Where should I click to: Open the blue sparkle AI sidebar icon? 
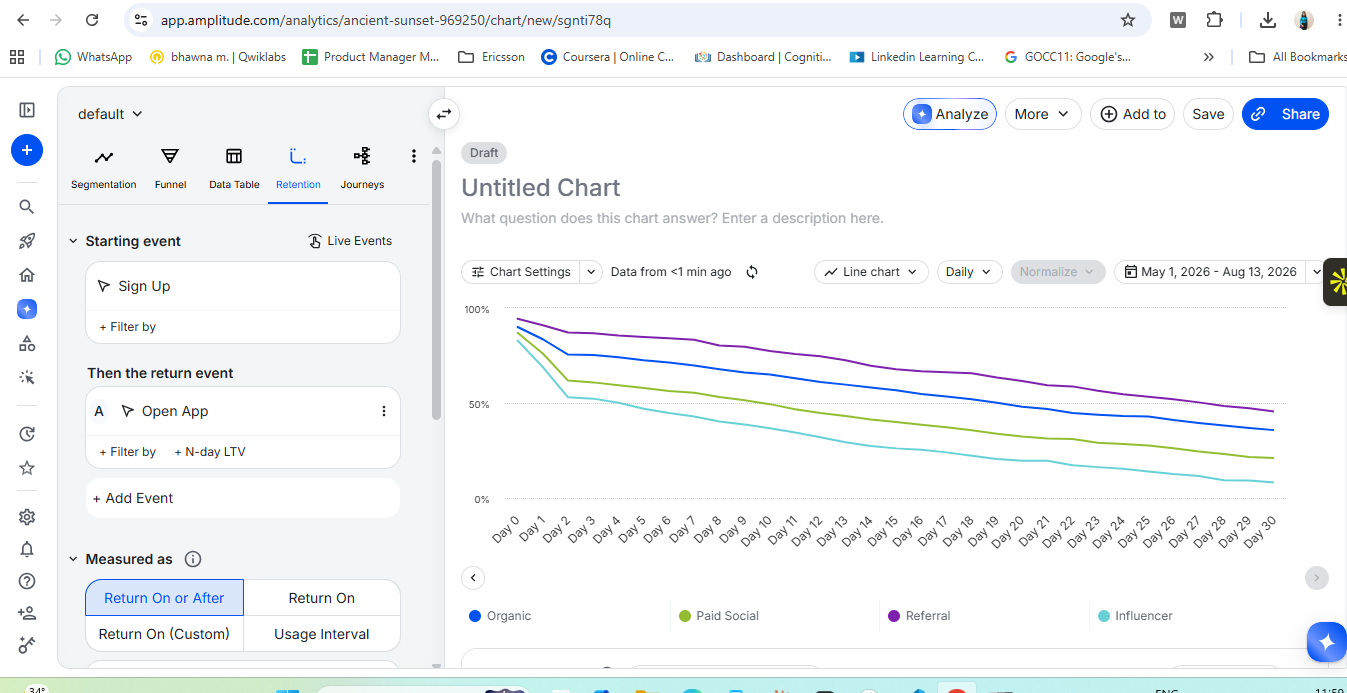click(27, 309)
